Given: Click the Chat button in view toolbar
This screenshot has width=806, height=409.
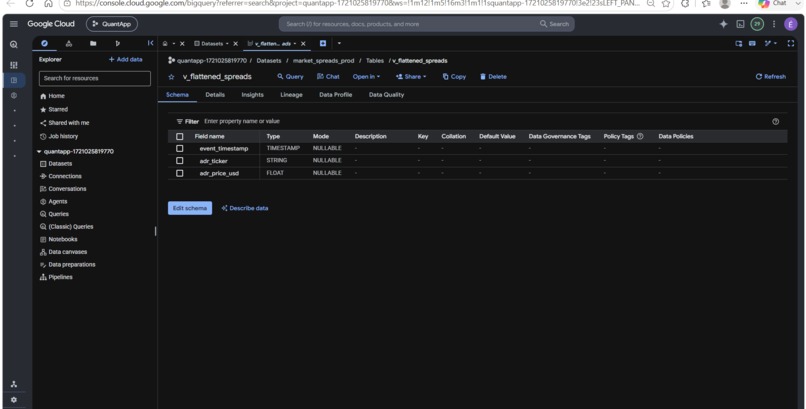Looking at the screenshot, I should click(328, 77).
